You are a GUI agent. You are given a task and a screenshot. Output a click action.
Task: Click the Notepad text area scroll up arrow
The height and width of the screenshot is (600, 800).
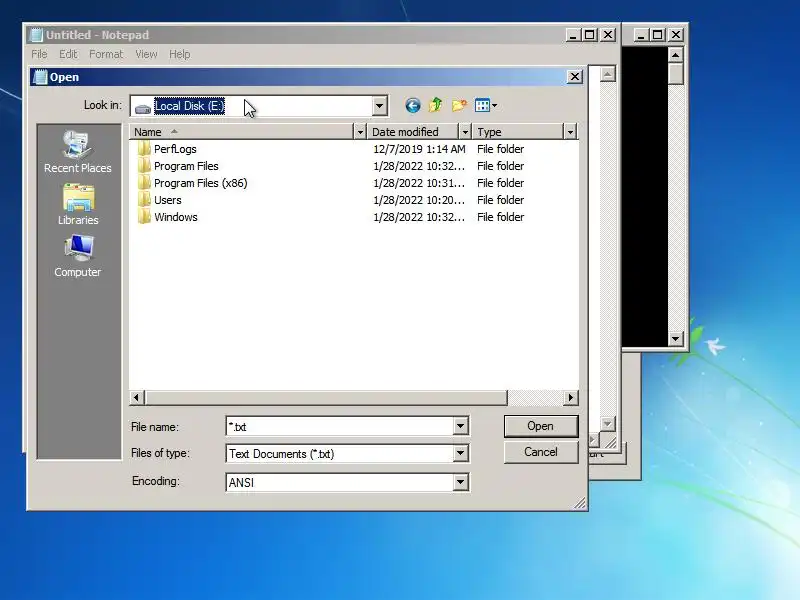(607, 74)
